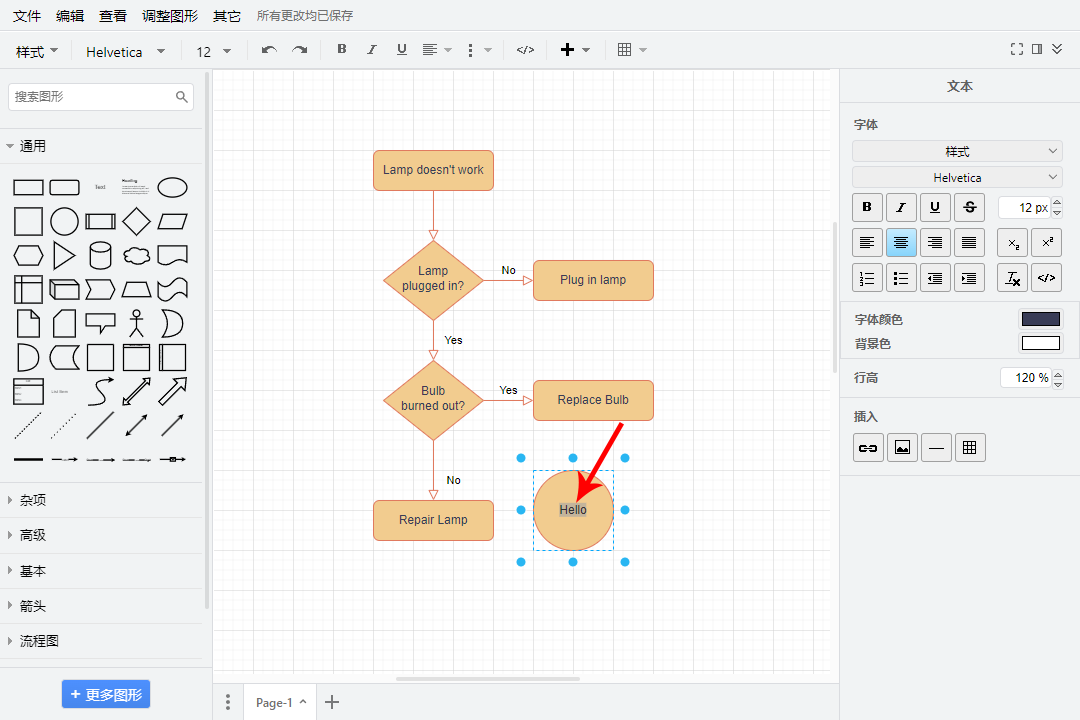
Task: Click the 所有更改均已保存 status link
Action: tap(305, 16)
